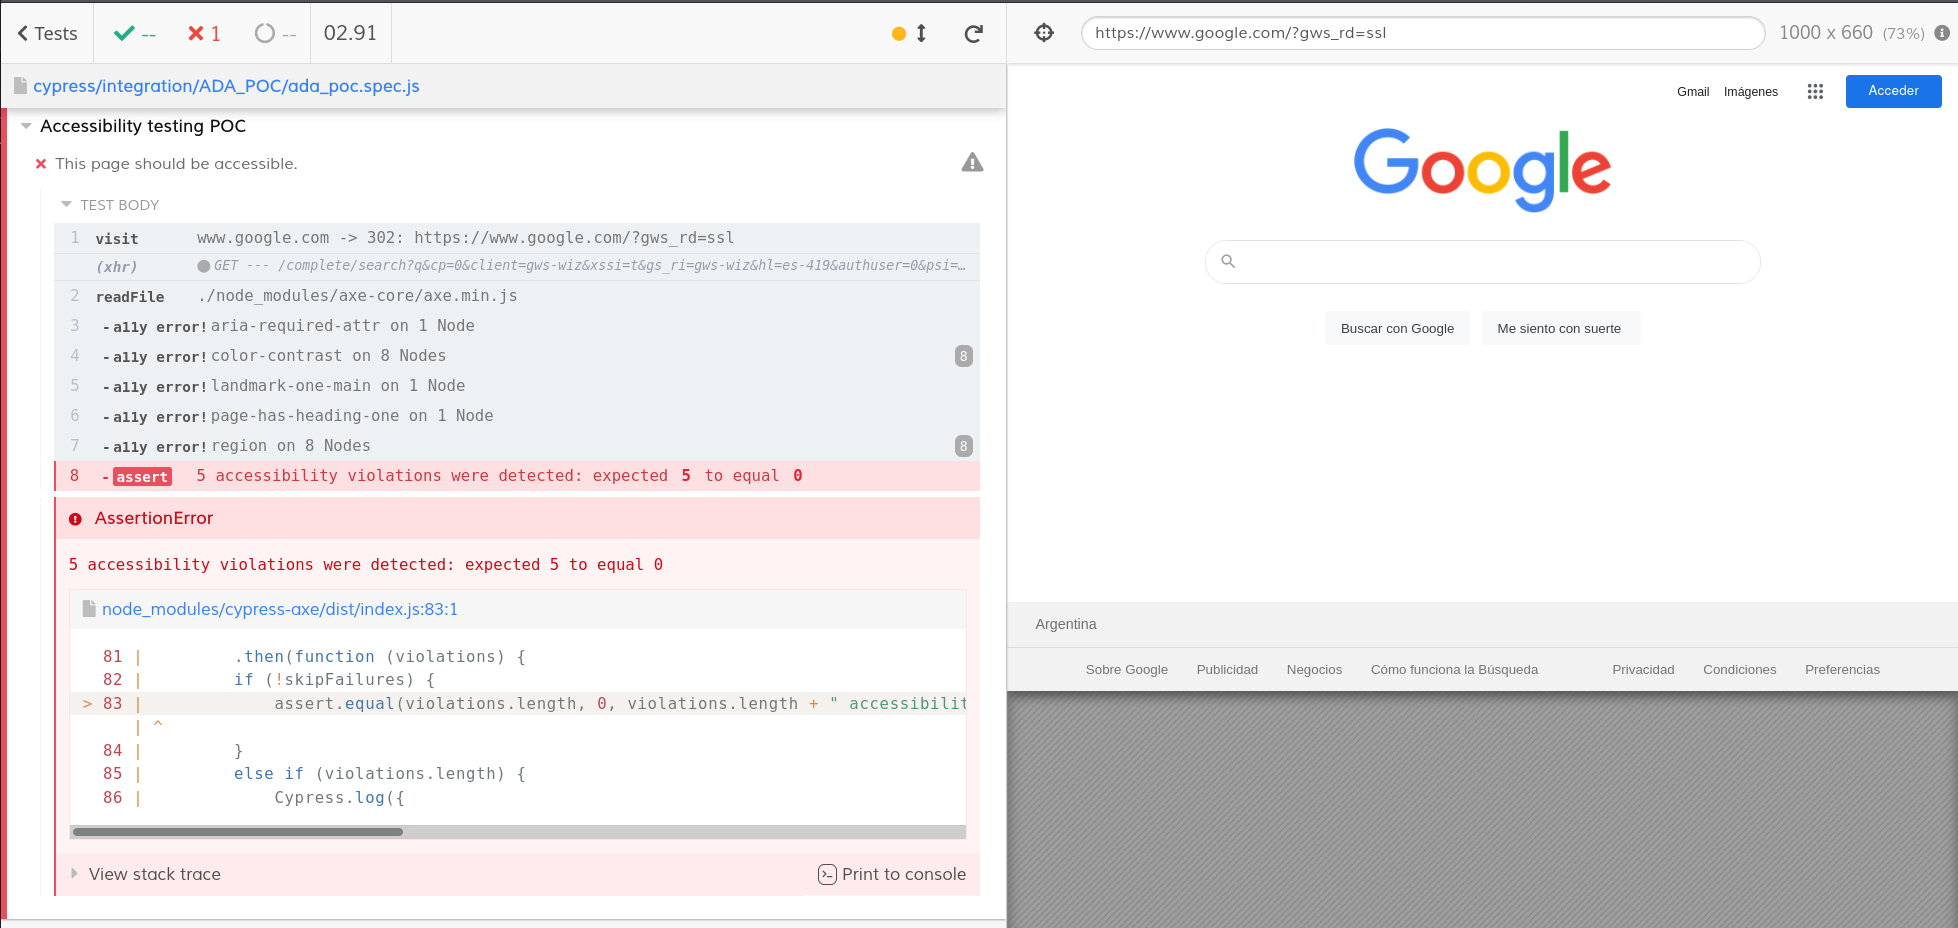The height and width of the screenshot is (928, 1958).
Task: Click the file icon beside the spec path
Action: pyautogui.click(x=20, y=86)
